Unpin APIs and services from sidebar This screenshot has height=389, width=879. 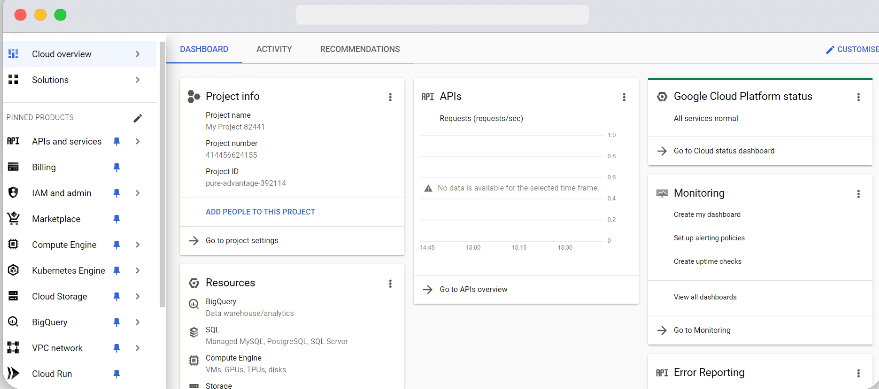coord(117,141)
